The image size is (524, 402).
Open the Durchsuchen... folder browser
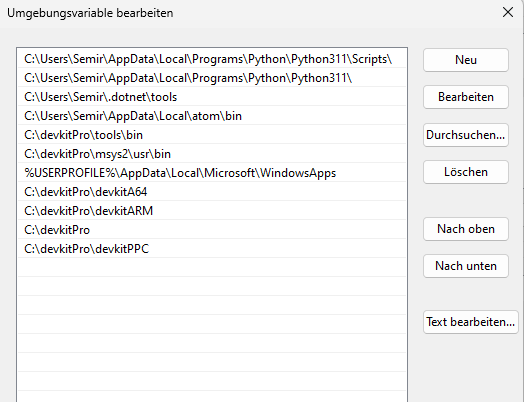466,135
